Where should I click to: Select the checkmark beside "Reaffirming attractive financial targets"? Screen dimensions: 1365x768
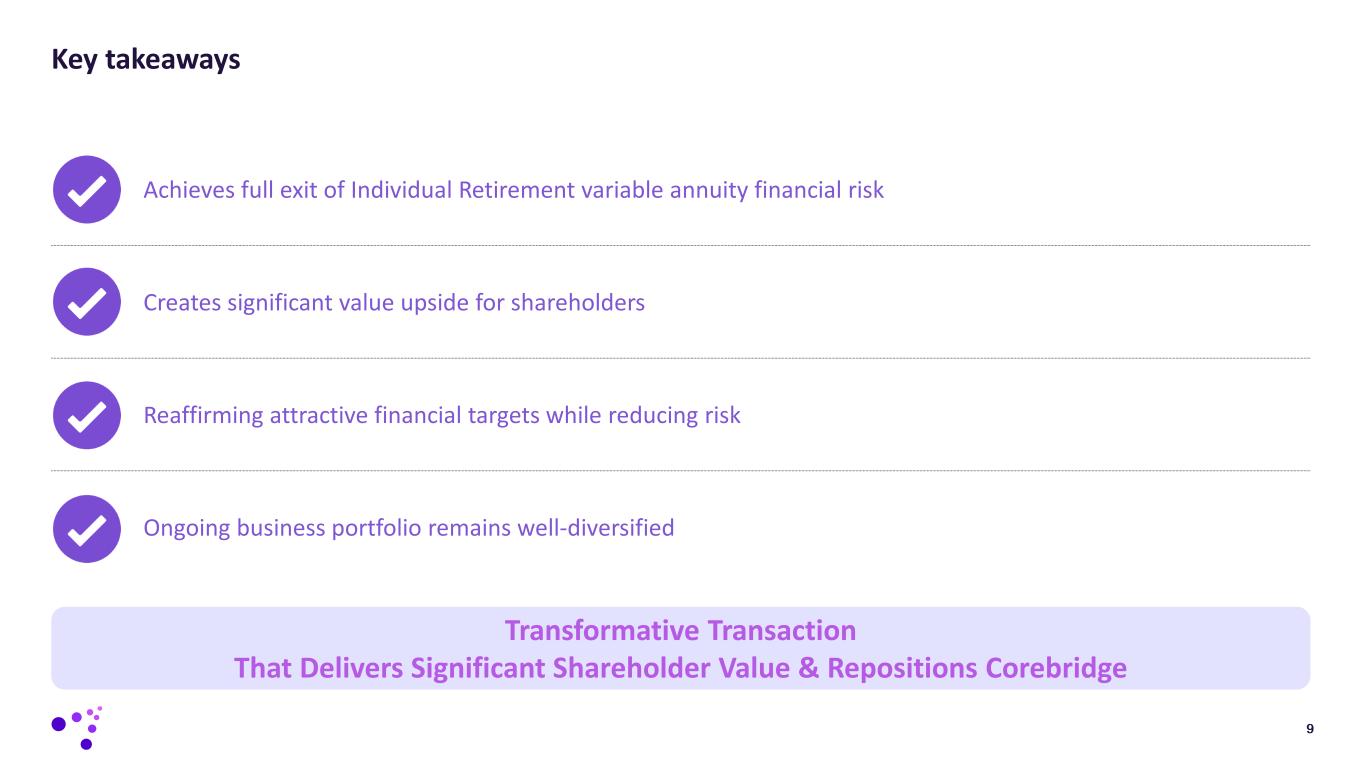click(x=87, y=415)
